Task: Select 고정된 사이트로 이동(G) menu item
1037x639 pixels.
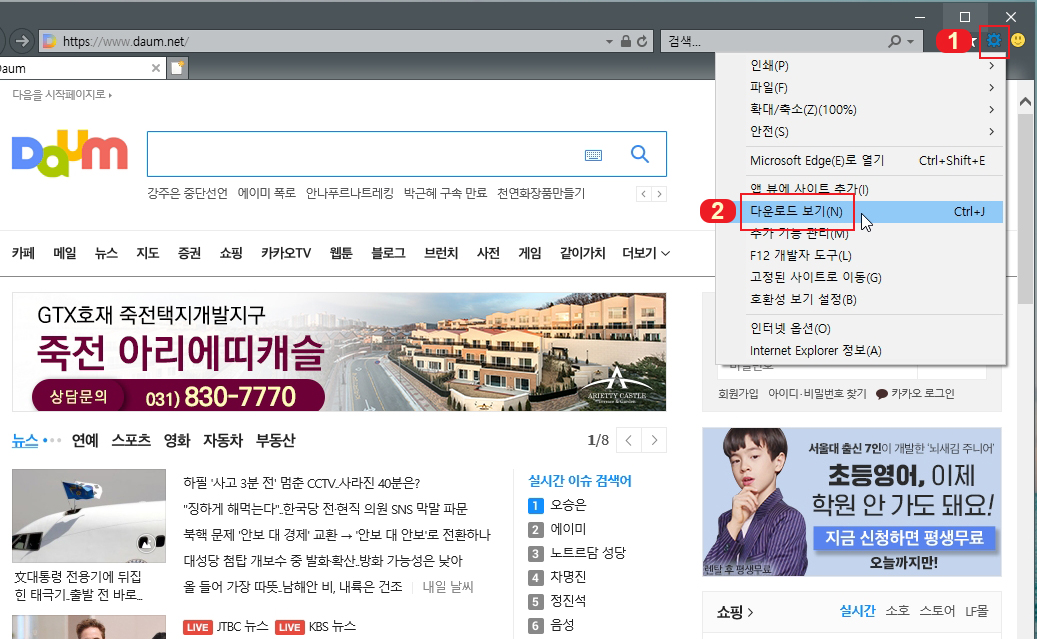Action: click(x=860, y=277)
